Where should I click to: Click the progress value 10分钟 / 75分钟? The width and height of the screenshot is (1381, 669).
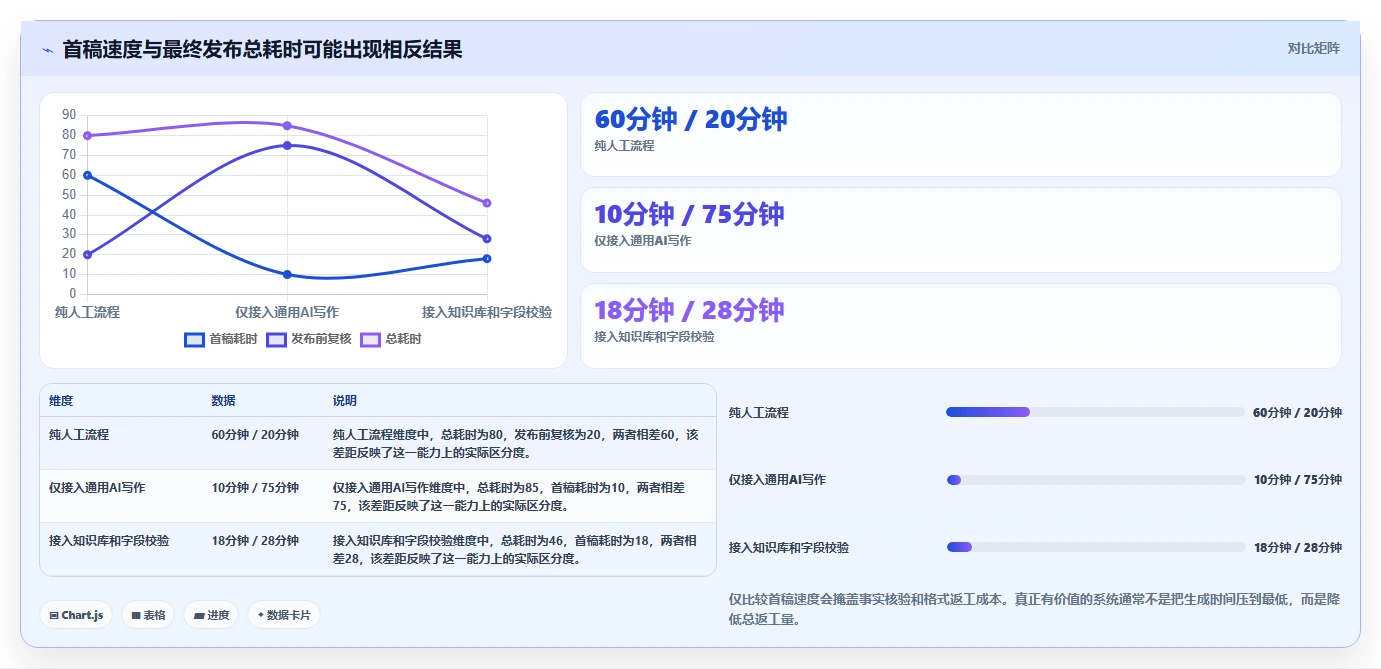(x=1297, y=480)
